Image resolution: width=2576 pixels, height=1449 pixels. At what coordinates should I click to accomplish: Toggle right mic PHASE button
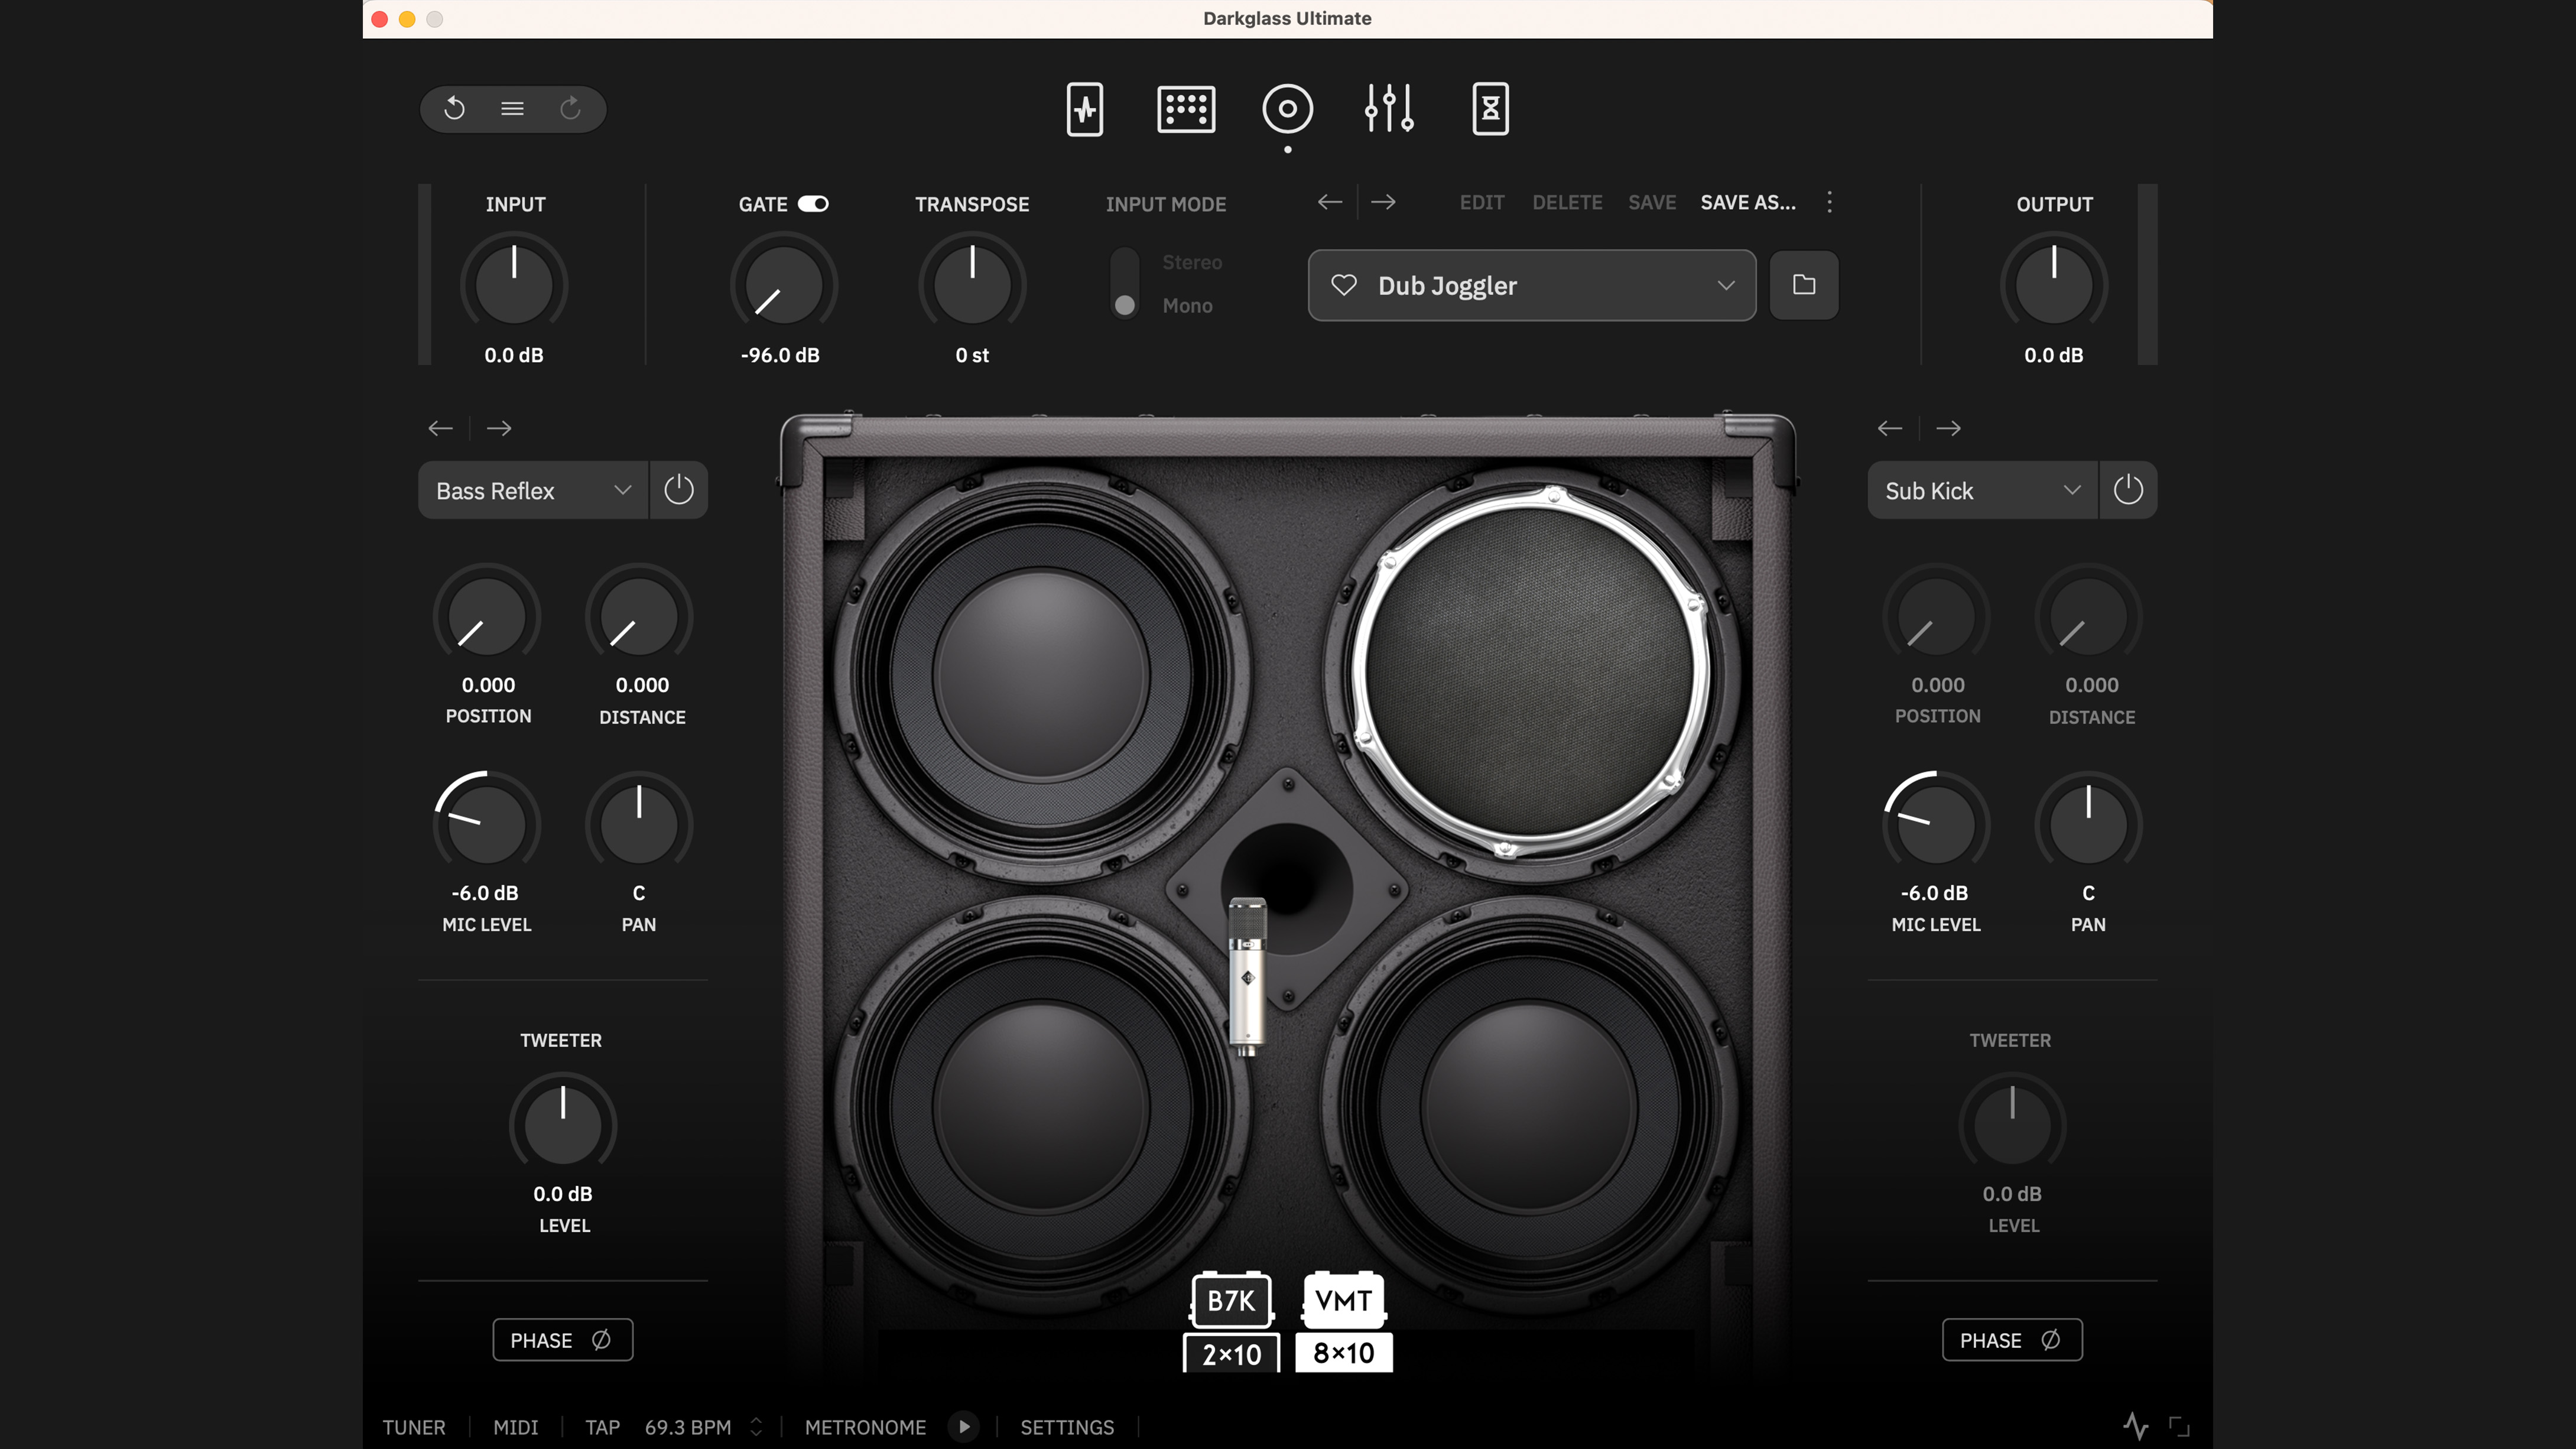[2012, 1340]
